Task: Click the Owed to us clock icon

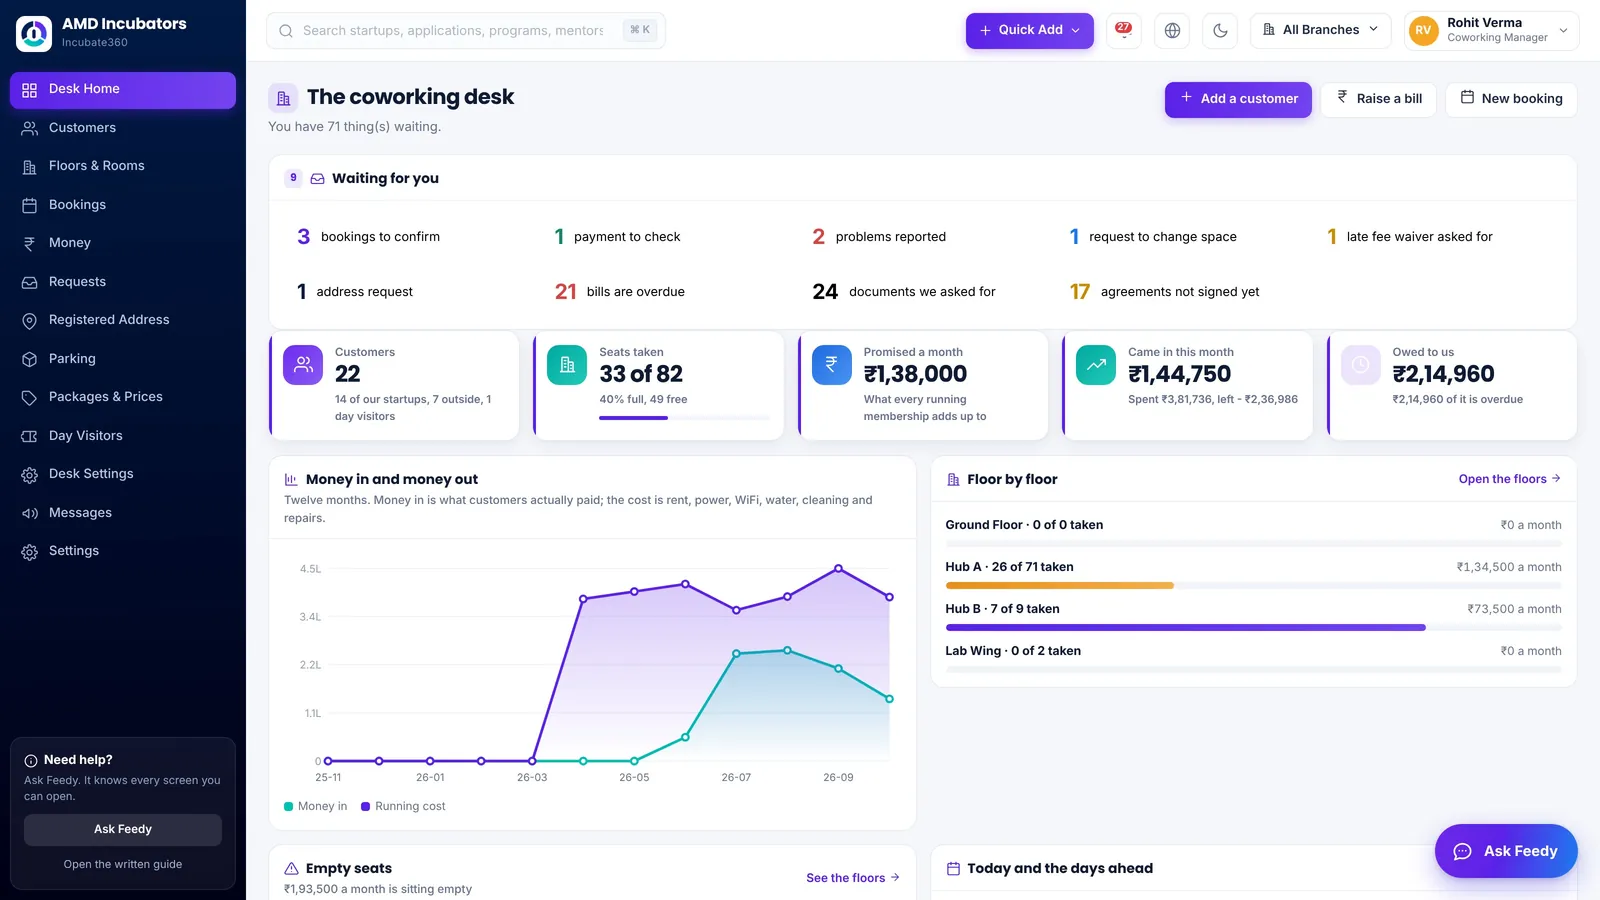Action: click(x=1360, y=365)
